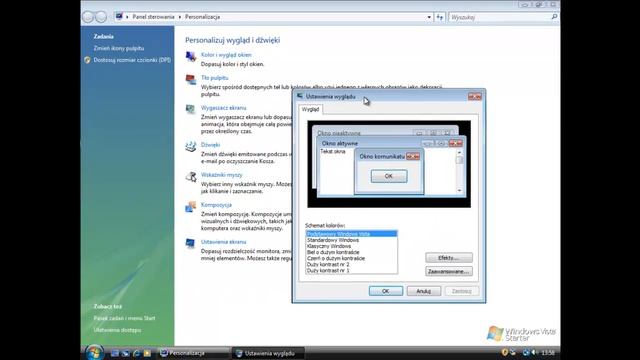Click the shield icon beside Dostosuj rozmiar czcionki

87,60
